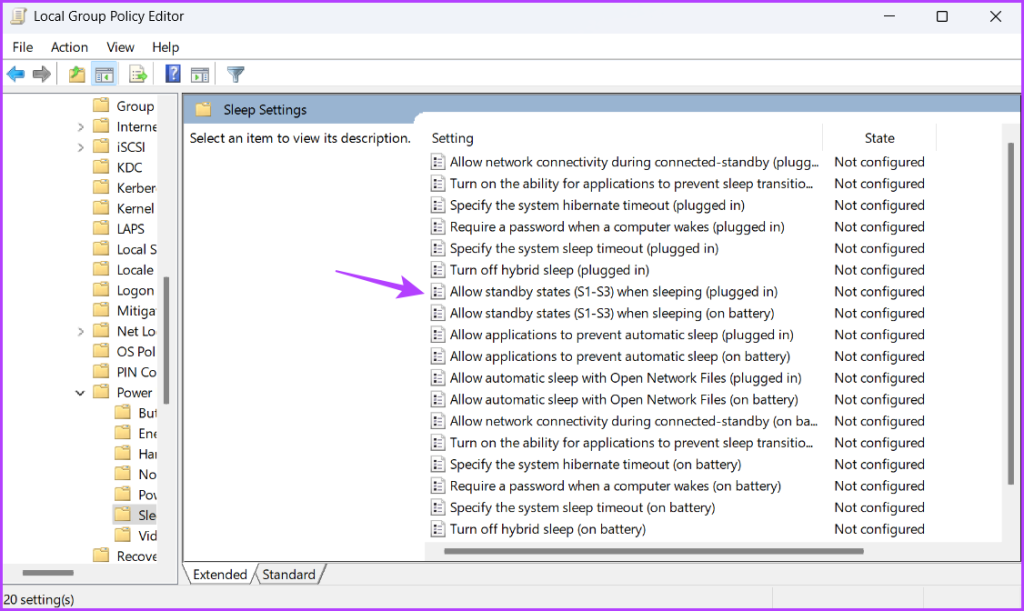
Task: Select Specify the system hibernate timeout (plugged in)
Action: [597, 205]
